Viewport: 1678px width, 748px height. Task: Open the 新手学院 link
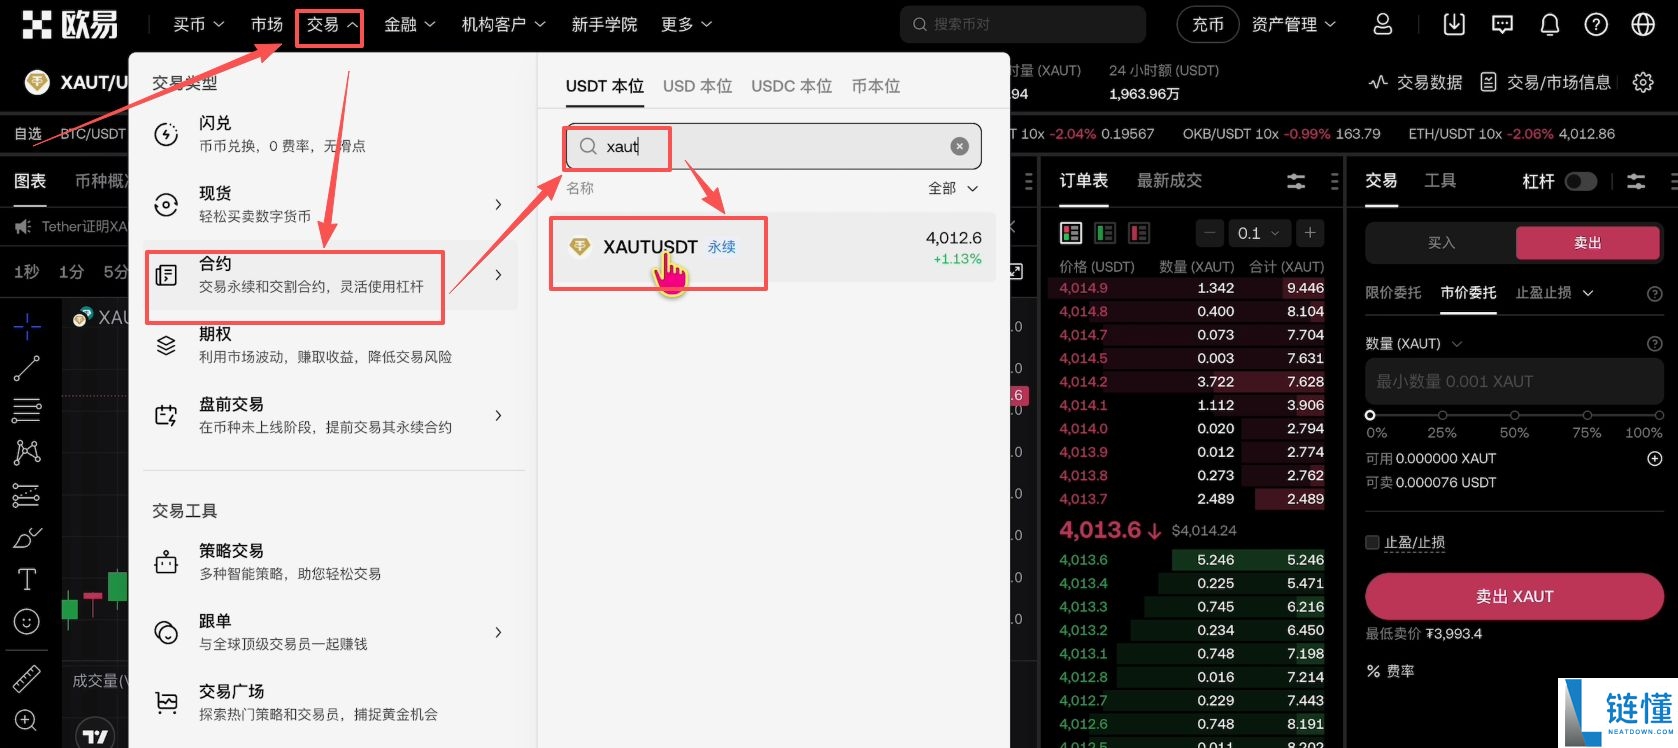click(x=604, y=24)
